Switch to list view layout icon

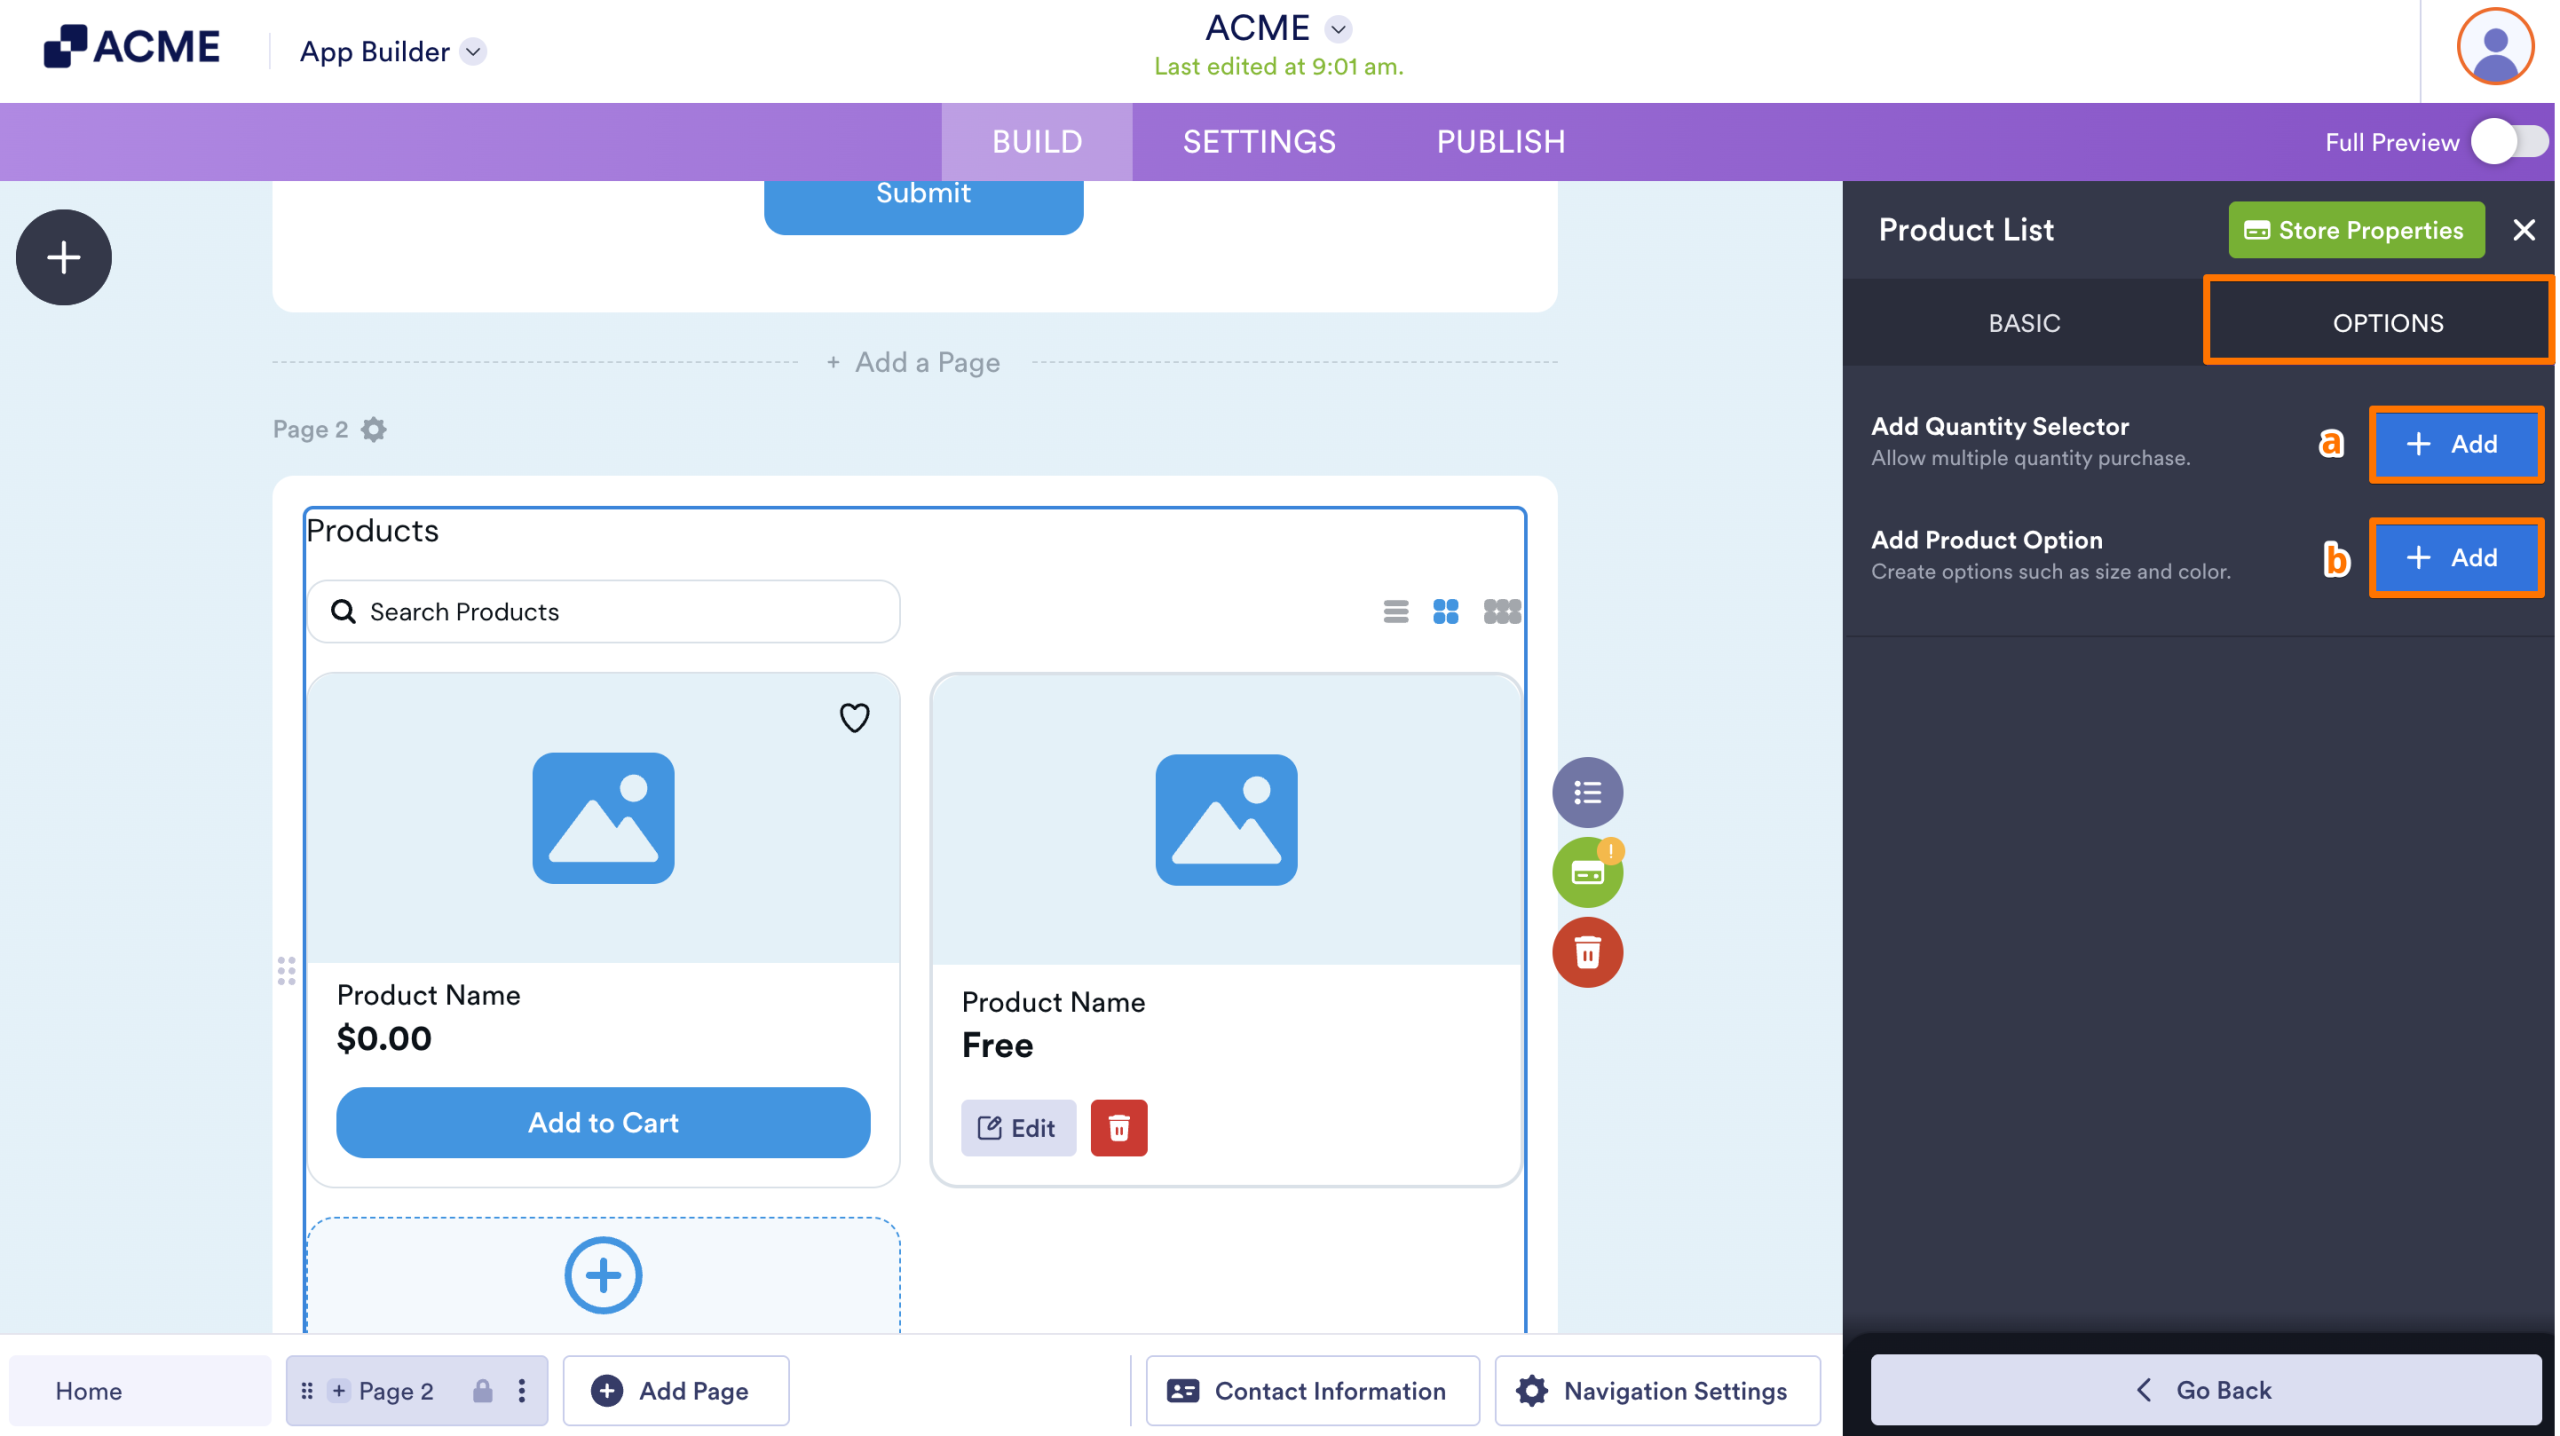[1398, 612]
